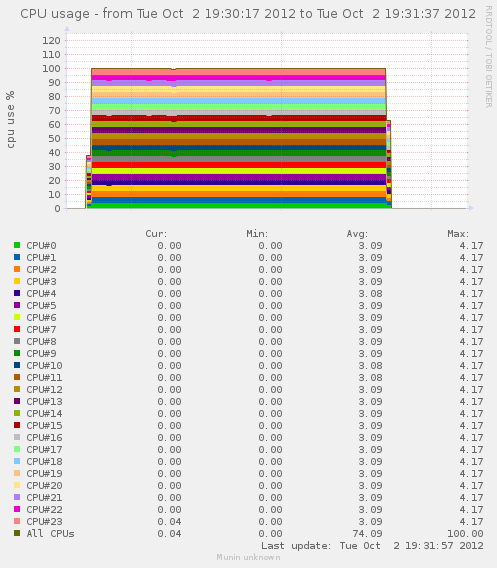This screenshot has height=568, width=497.
Task: Click the Cur: column header
Action: pos(156,234)
